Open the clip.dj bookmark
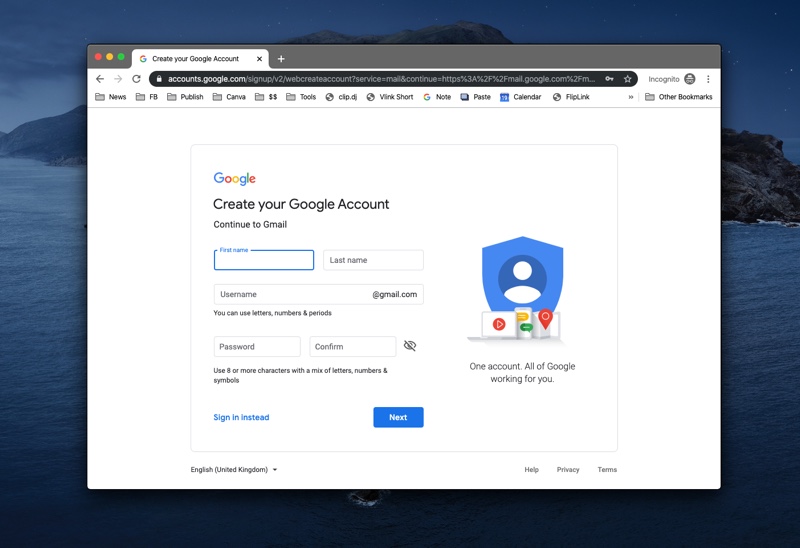800x548 pixels. tap(341, 96)
